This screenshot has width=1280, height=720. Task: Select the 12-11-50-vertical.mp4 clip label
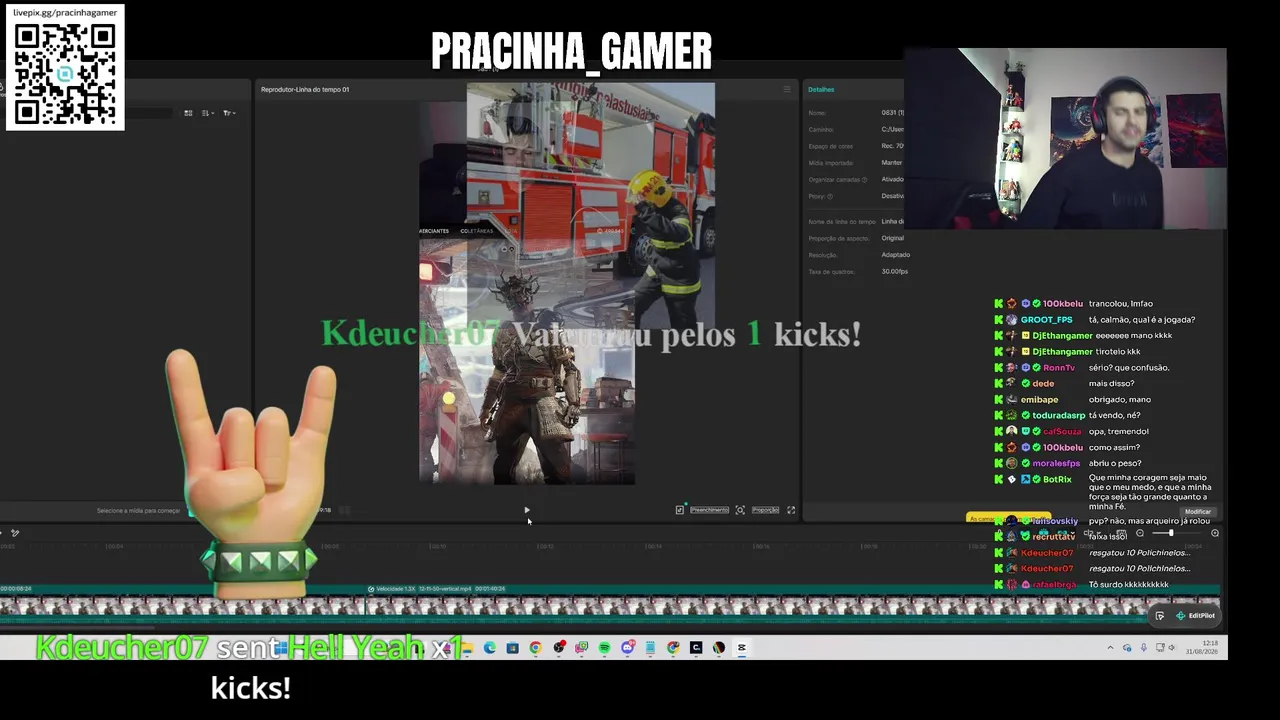(x=445, y=589)
